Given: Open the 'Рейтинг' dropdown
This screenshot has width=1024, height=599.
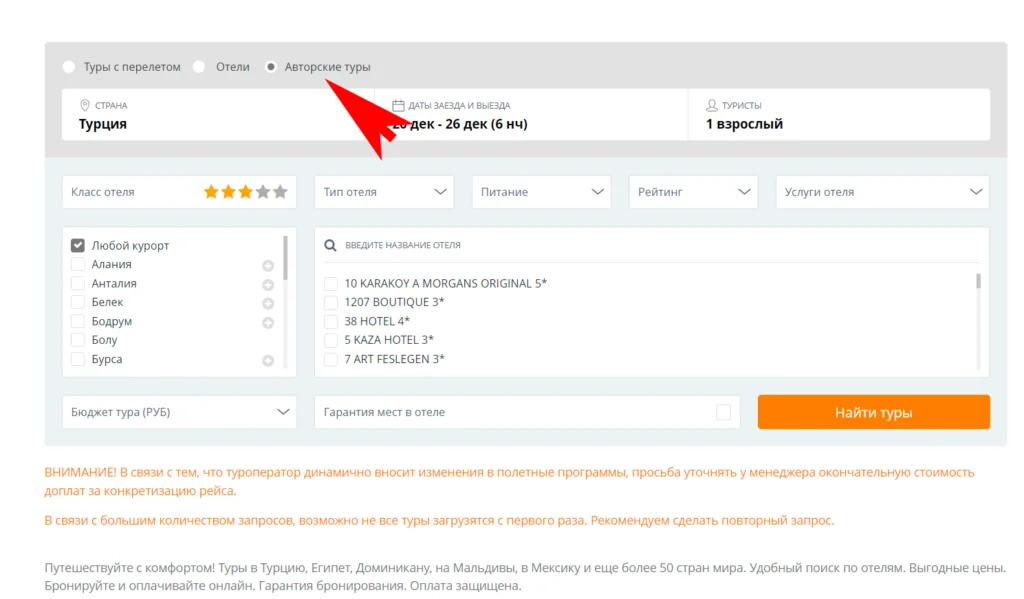Looking at the screenshot, I should coord(693,192).
